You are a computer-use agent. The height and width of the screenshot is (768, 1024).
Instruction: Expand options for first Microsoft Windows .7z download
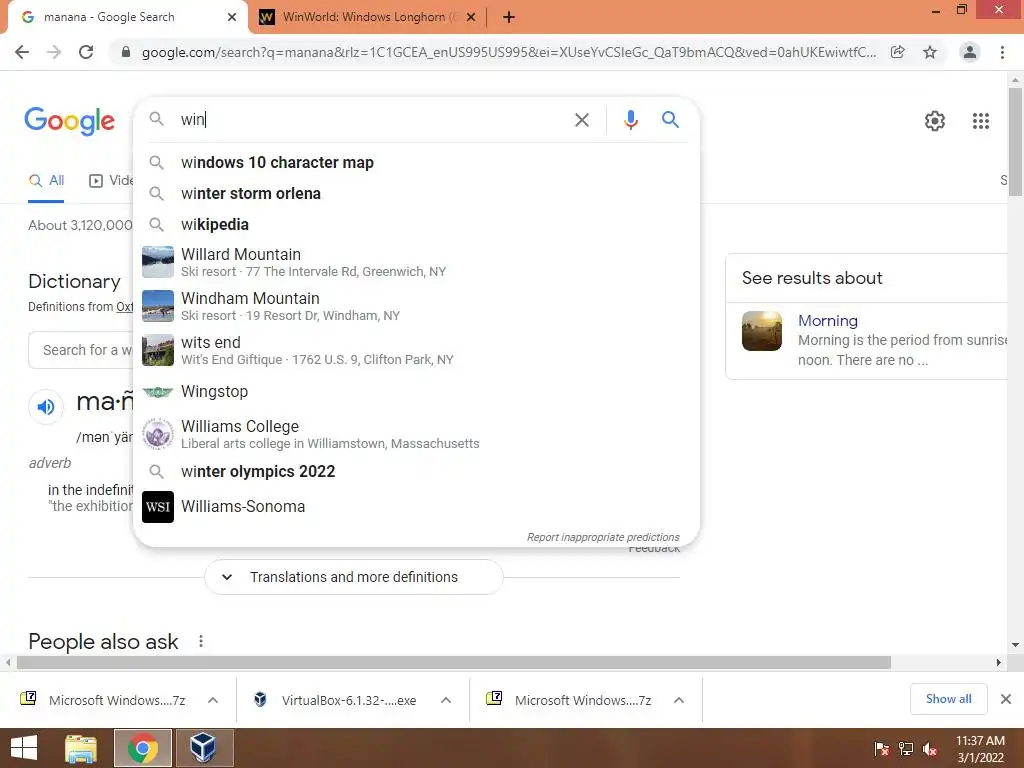point(213,700)
